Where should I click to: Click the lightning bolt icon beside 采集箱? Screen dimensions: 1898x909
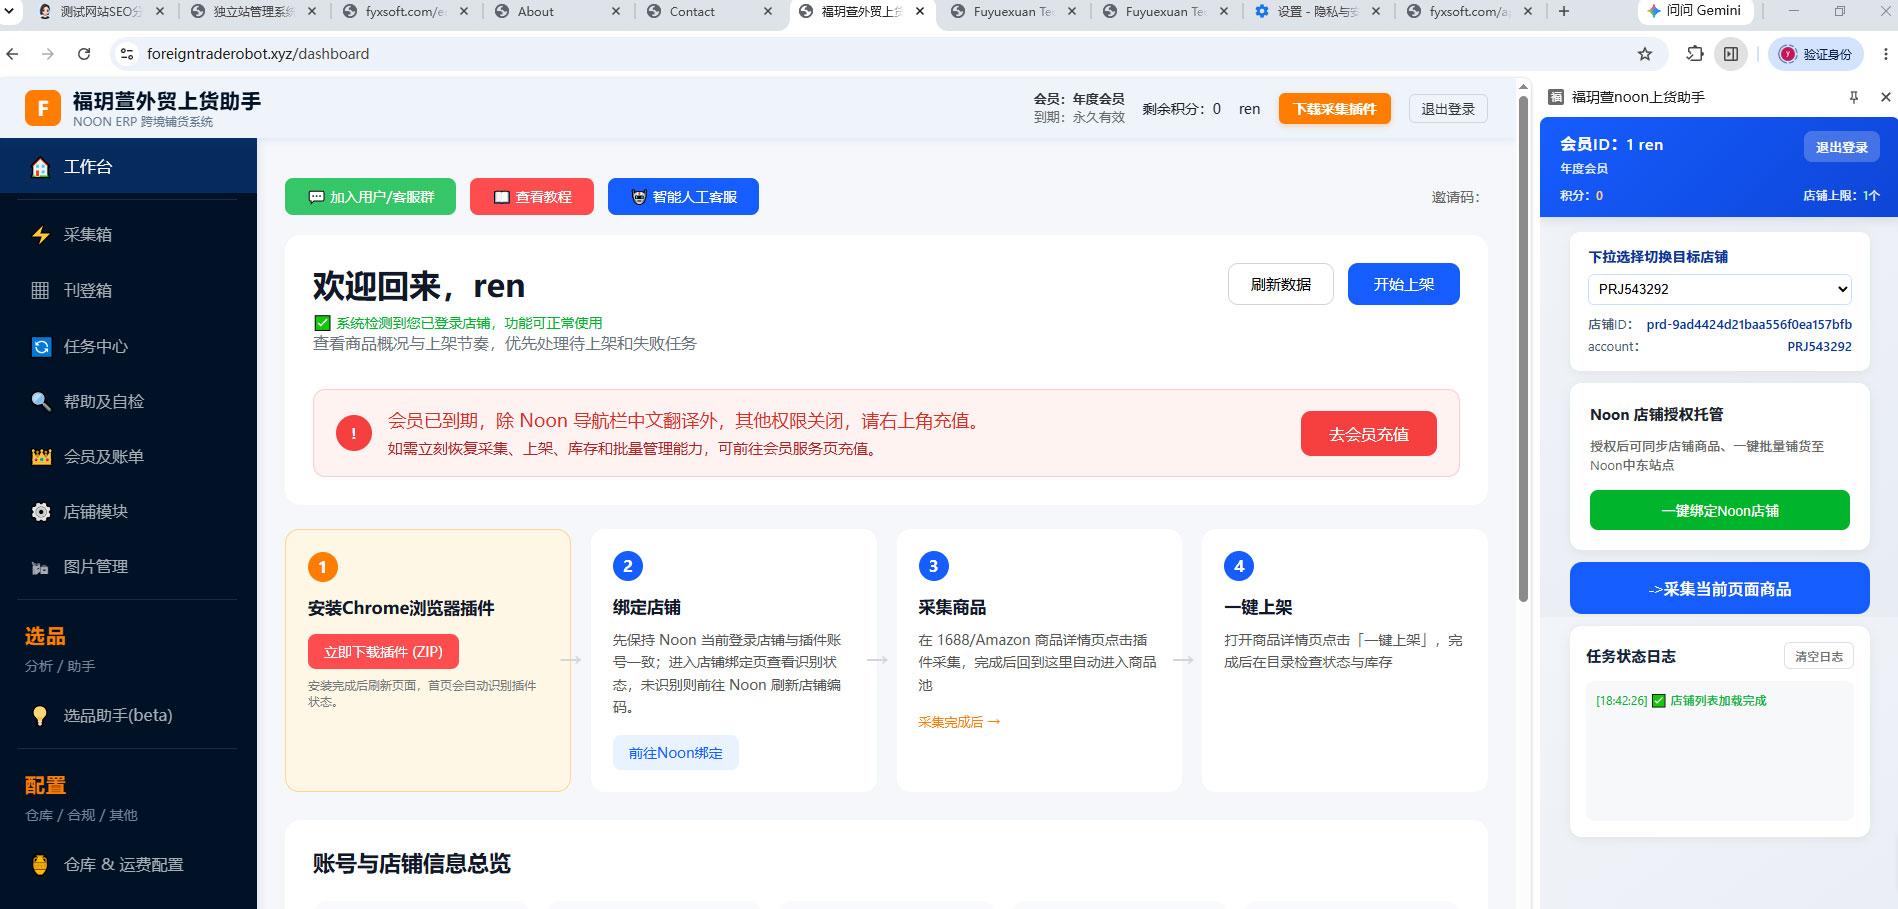click(40, 234)
